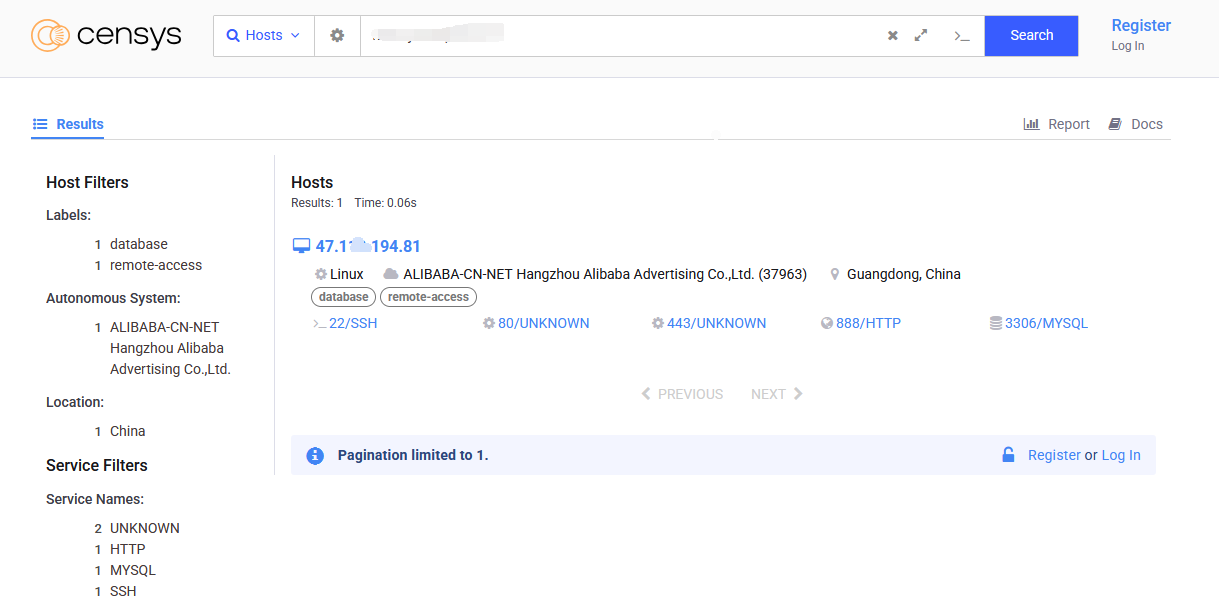Screen dimensions: 1219x598
Task: Open the Docs tab
Action: 1135,124
